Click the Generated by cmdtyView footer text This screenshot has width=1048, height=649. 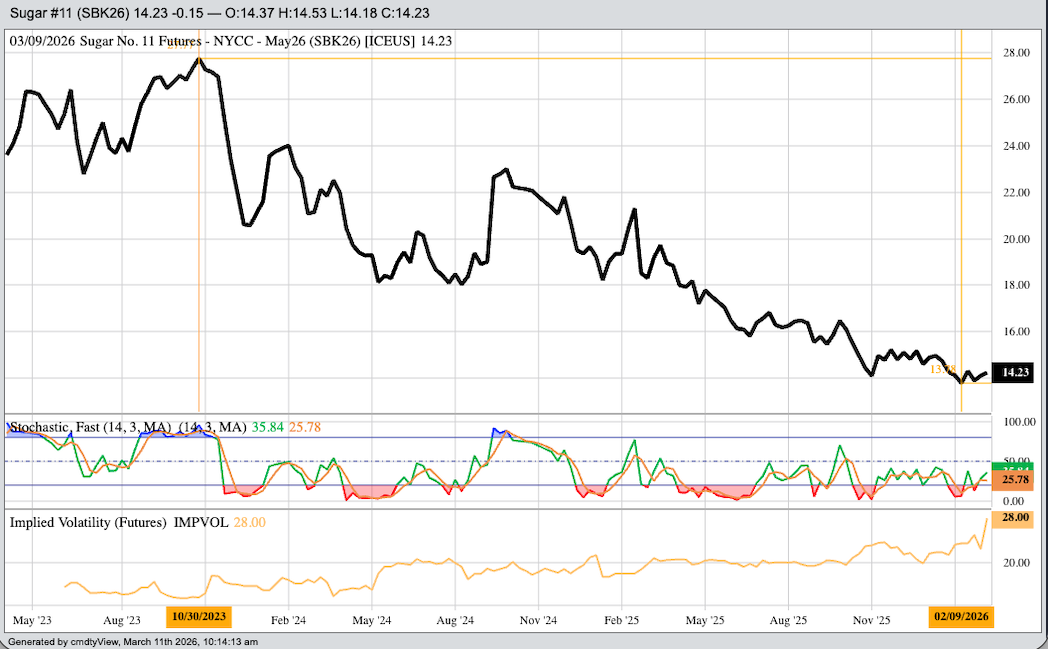133,642
